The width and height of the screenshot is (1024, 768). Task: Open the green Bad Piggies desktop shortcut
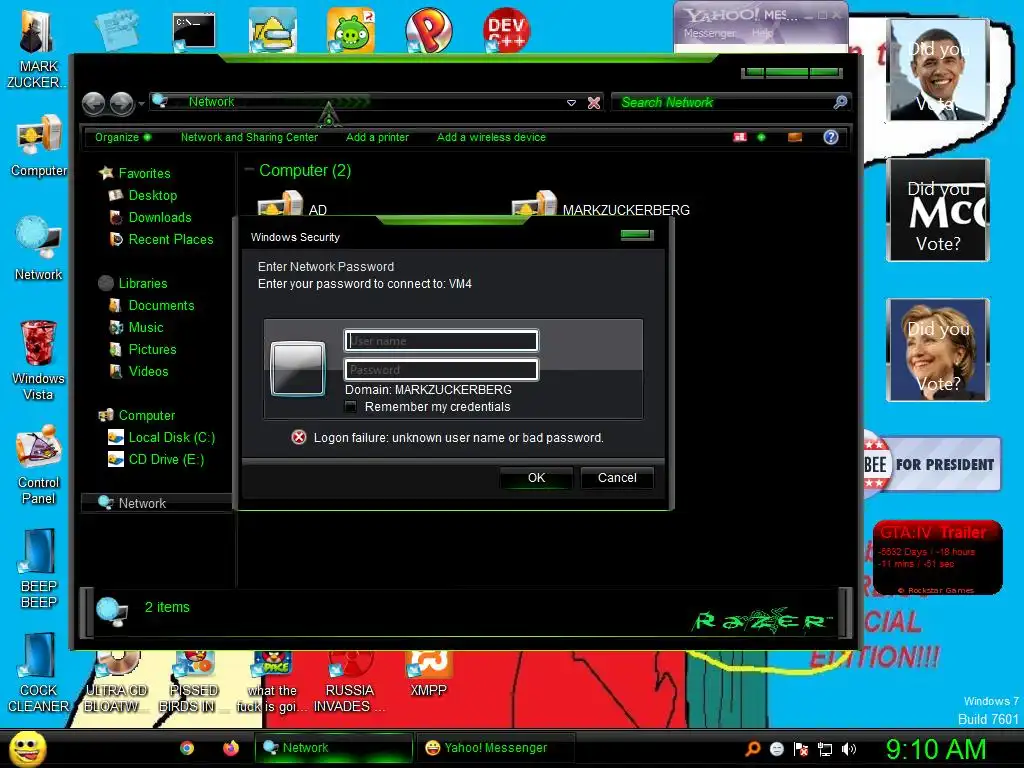point(351,30)
